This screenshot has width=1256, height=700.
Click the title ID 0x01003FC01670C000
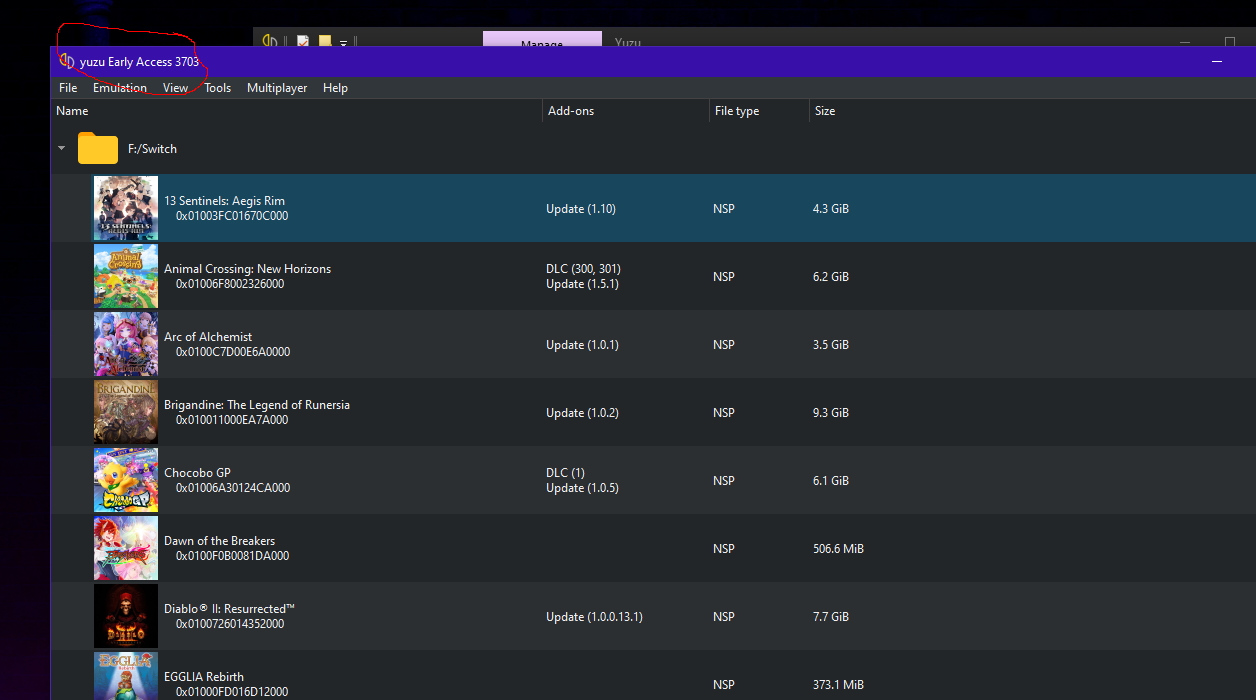(x=232, y=216)
